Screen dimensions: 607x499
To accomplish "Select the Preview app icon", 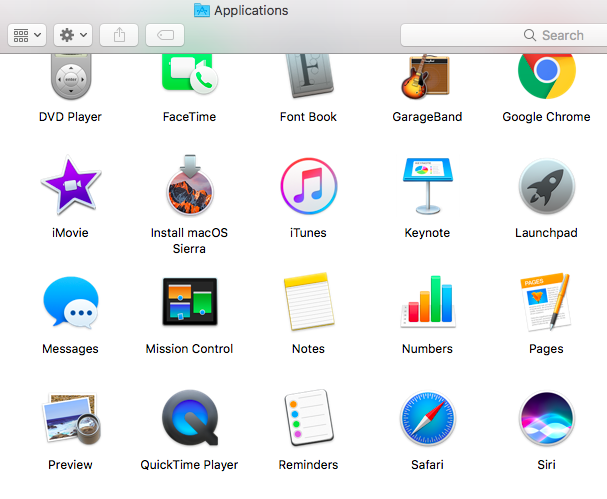I will pyautogui.click(x=70, y=419).
